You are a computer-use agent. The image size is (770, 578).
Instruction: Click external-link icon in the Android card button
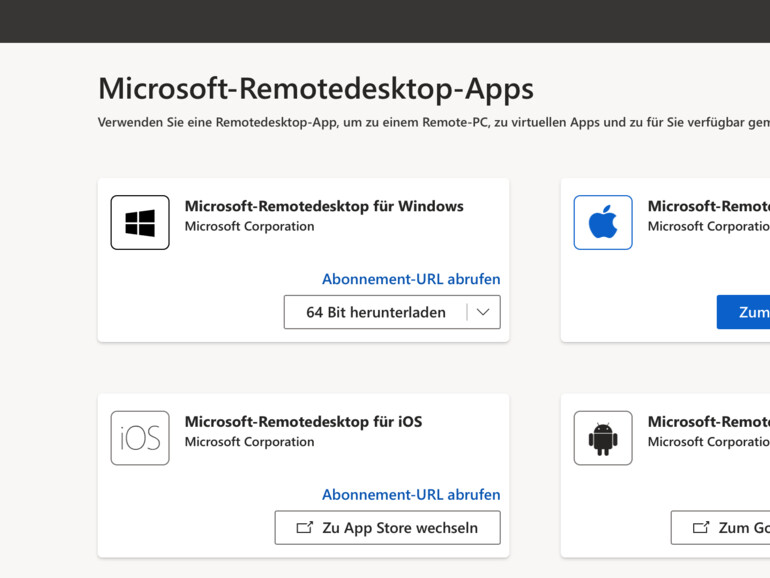pos(701,527)
